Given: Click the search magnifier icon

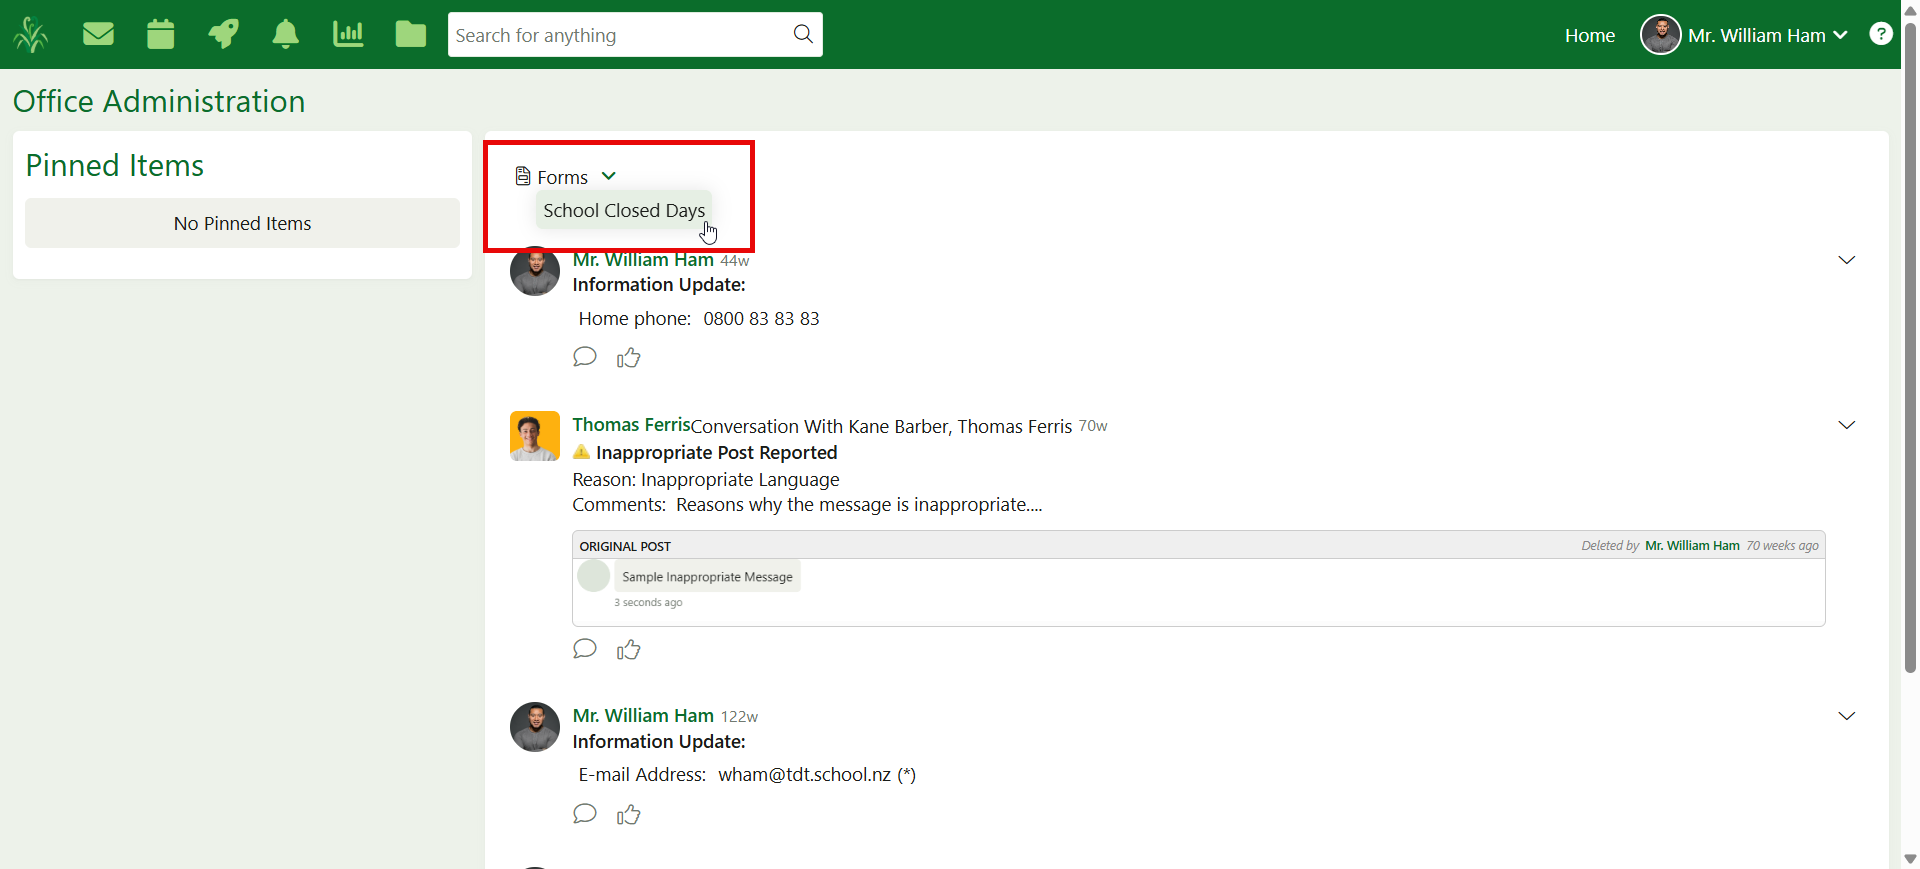Looking at the screenshot, I should click(x=802, y=35).
